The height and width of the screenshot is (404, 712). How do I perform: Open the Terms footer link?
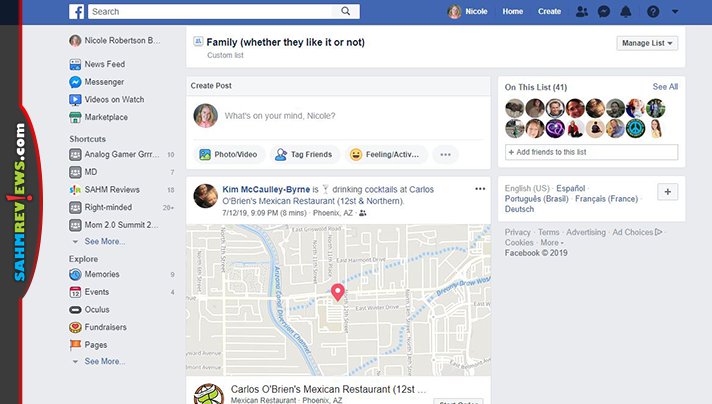pos(549,232)
